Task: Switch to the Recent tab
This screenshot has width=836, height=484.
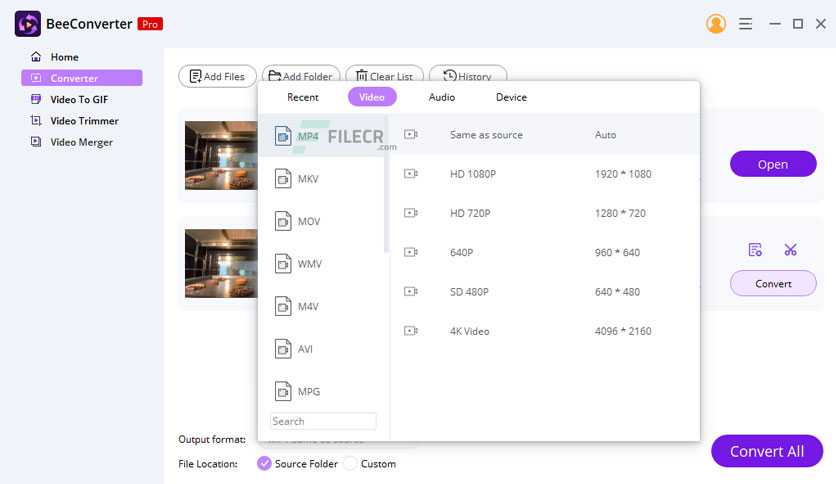Action: (x=303, y=97)
